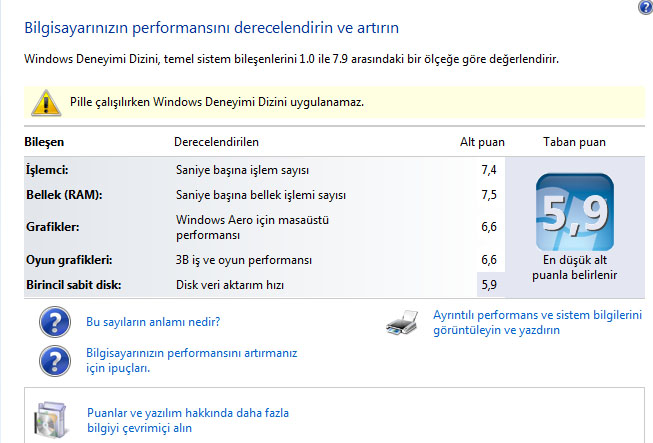This screenshot has width=653, height=443.
Task: Open detailed performance and system info link
Action: tap(537, 322)
